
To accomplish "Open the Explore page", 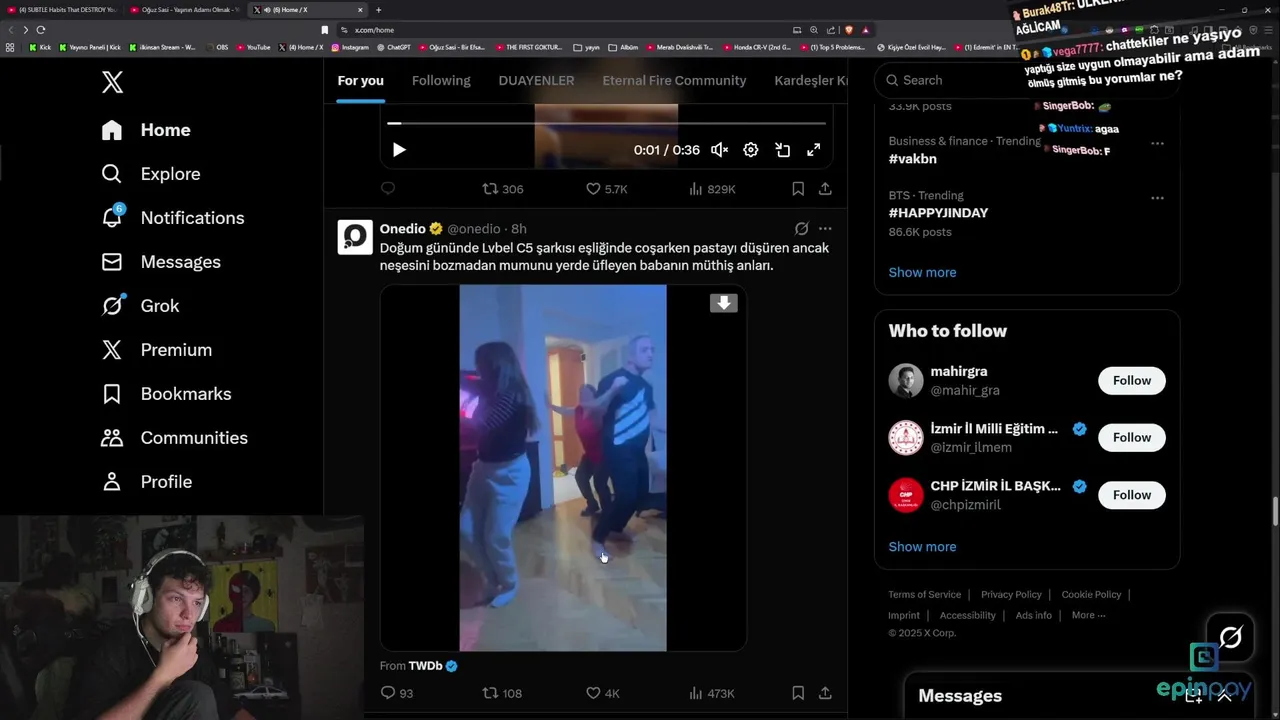I will pyautogui.click(x=151, y=174).
